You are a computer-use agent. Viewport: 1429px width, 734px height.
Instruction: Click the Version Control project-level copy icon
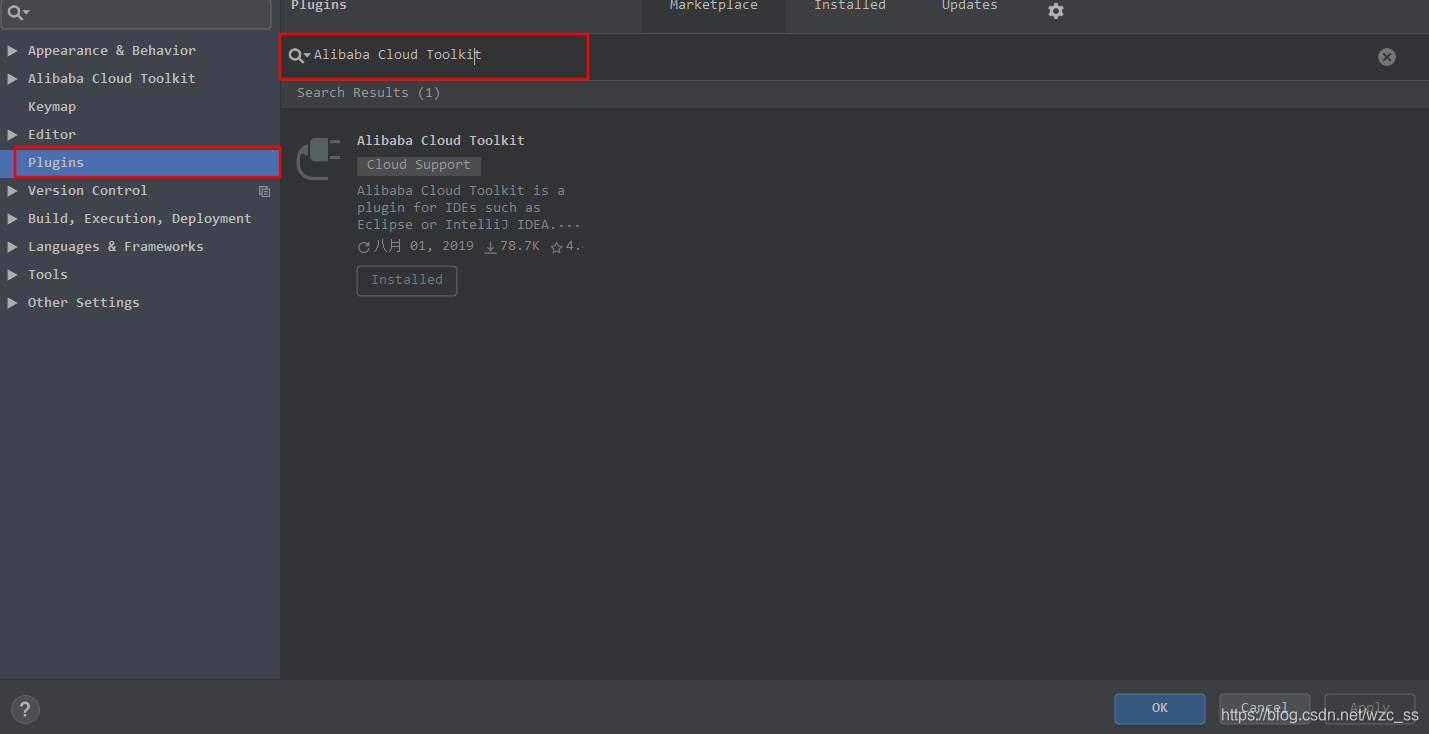point(264,191)
